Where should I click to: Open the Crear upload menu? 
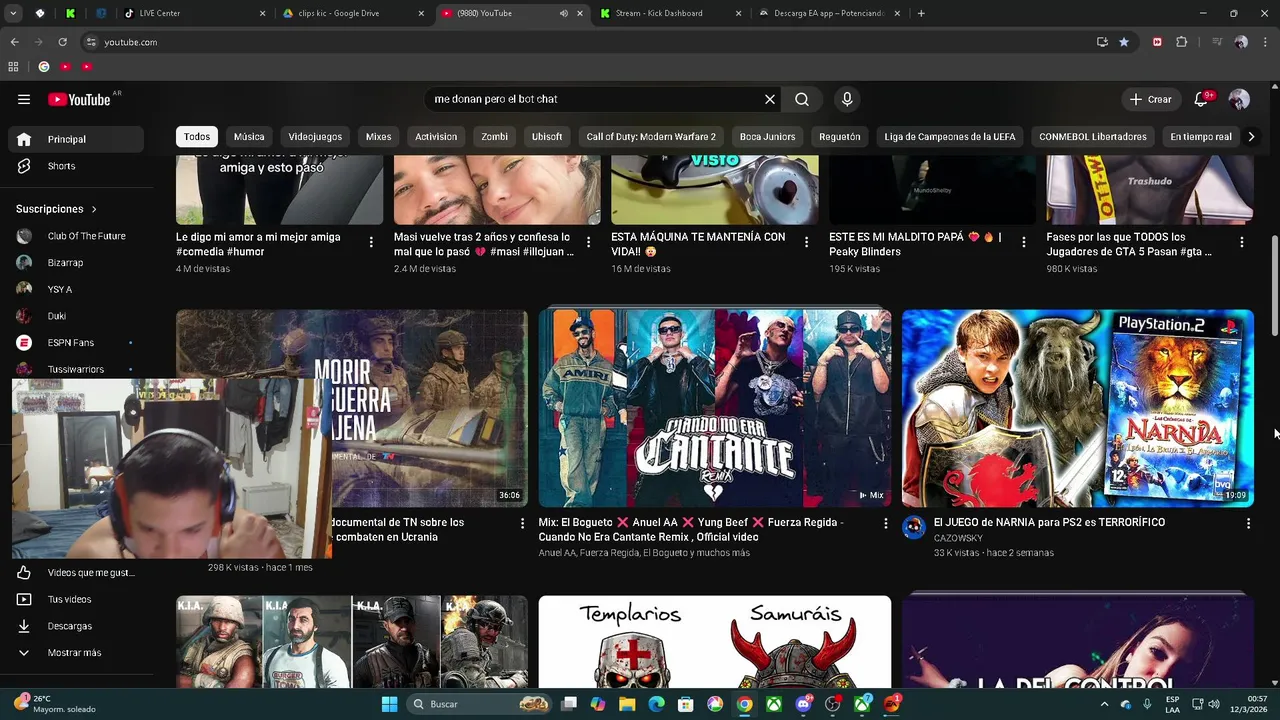point(1150,99)
